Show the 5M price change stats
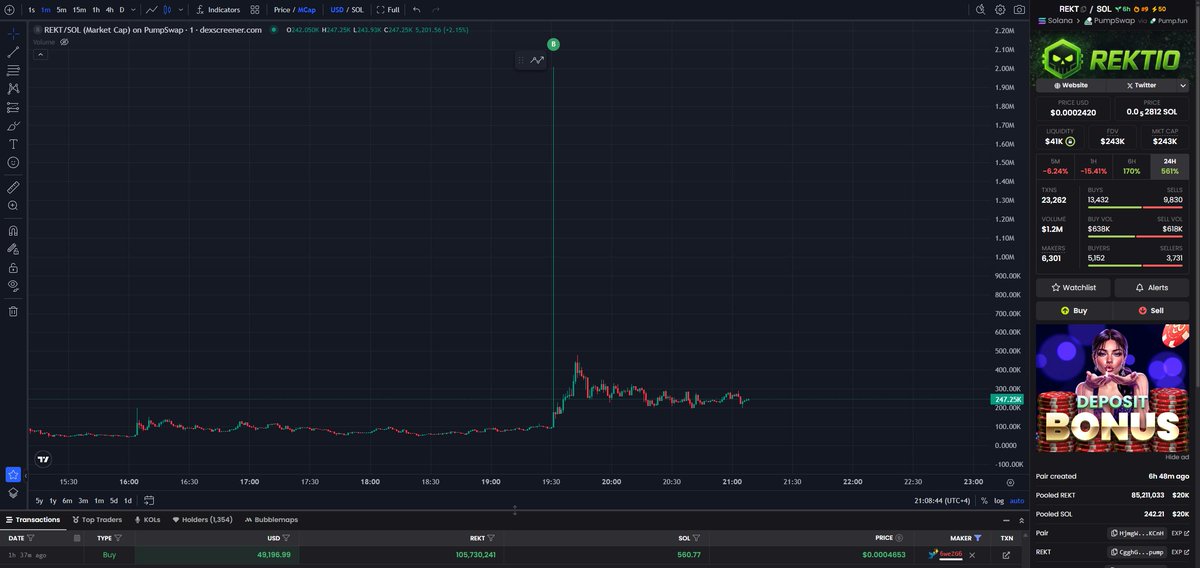This screenshot has height=568, width=1200. pos(1055,166)
